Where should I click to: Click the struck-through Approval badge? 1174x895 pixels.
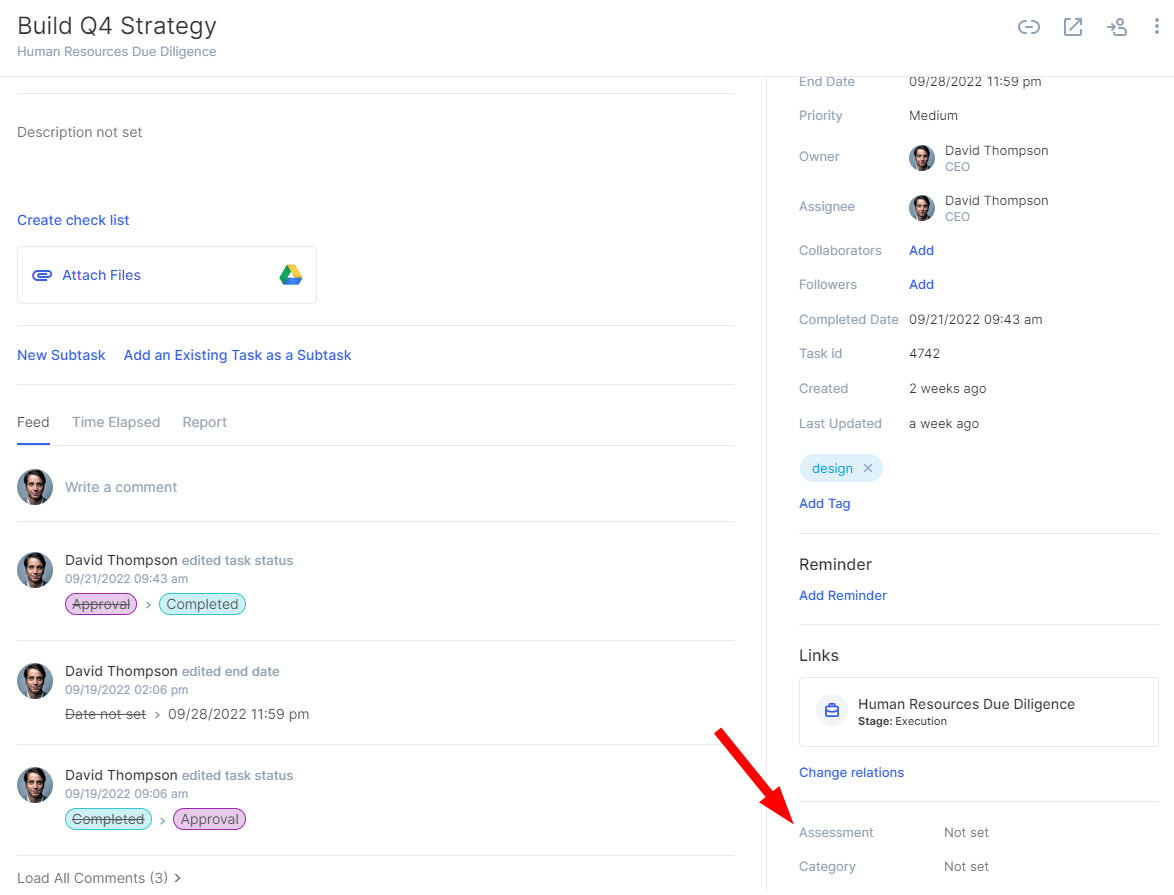pyautogui.click(x=101, y=604)
